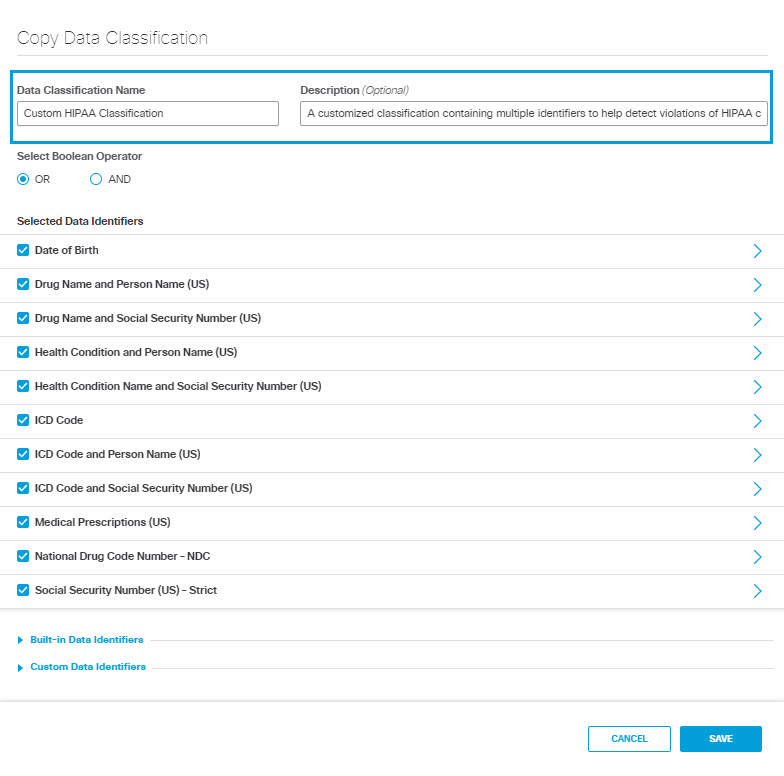Screen dimensions: 784x776
Task: Uncheck Drug Name and Social Security Number (US)
Action: (23, 318)
